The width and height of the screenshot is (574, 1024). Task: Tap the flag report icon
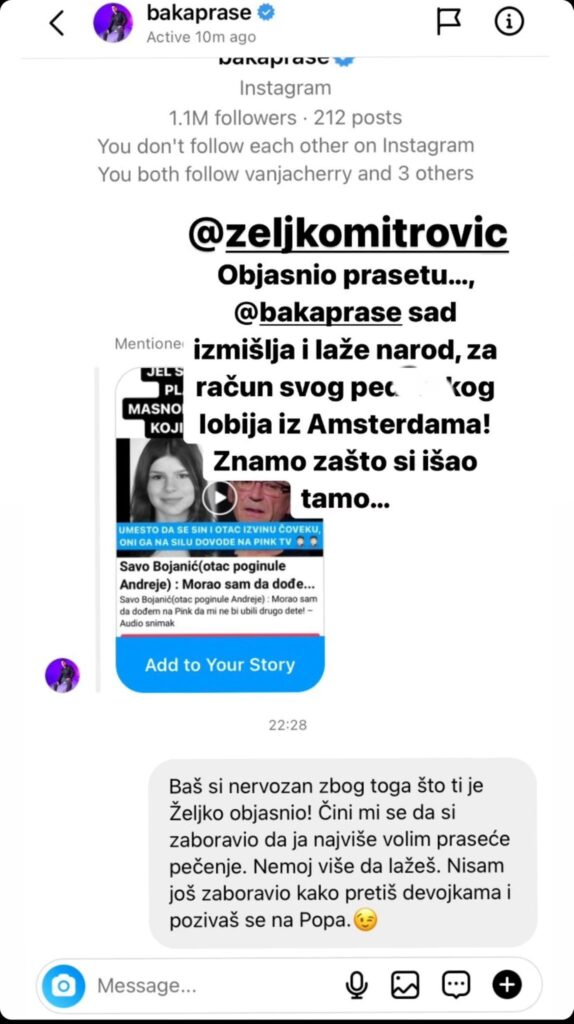[448, 22]
